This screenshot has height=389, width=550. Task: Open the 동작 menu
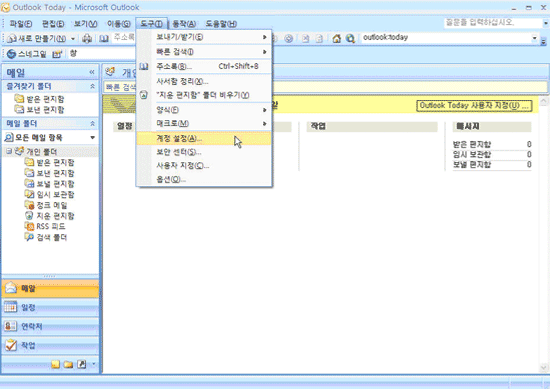pos(184,24)
